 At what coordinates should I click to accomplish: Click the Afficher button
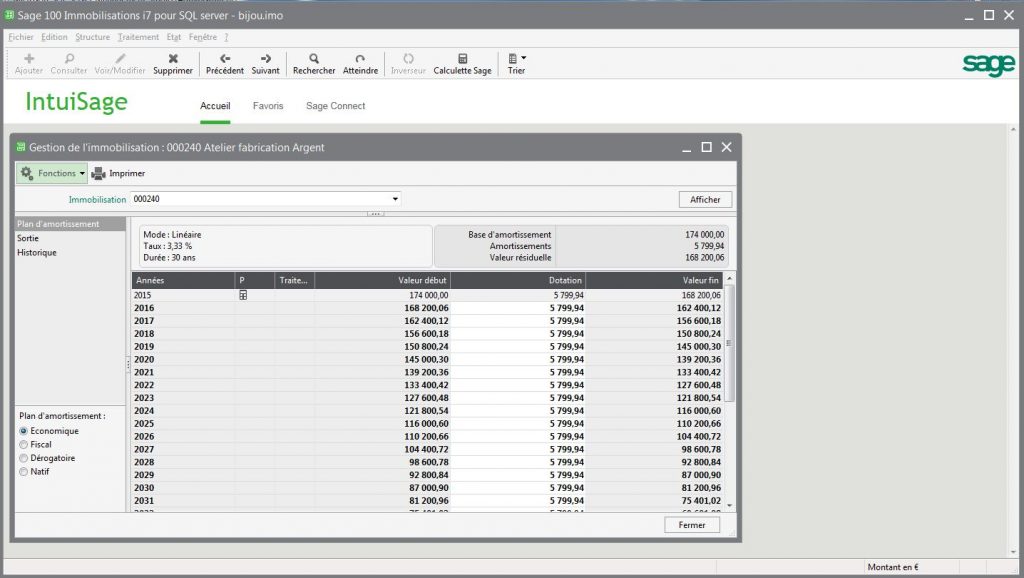click(705, 199)
